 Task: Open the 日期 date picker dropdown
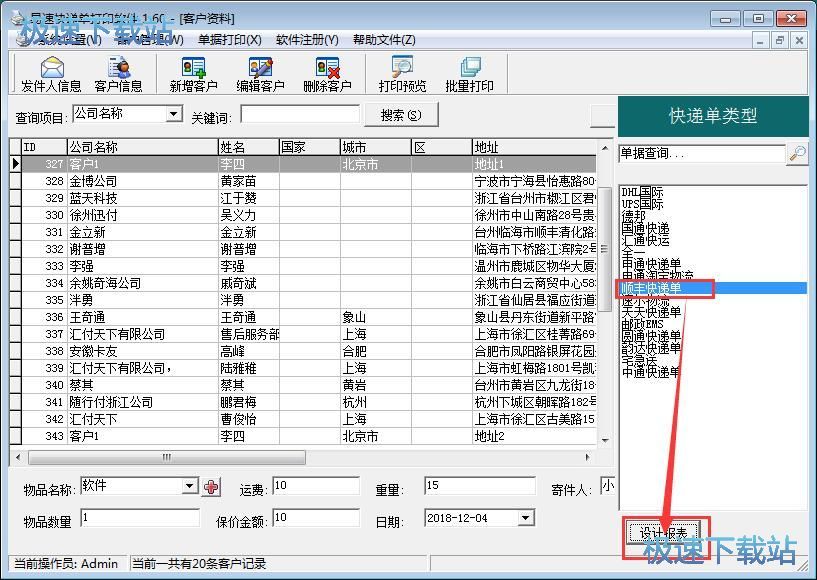[526, 518]
